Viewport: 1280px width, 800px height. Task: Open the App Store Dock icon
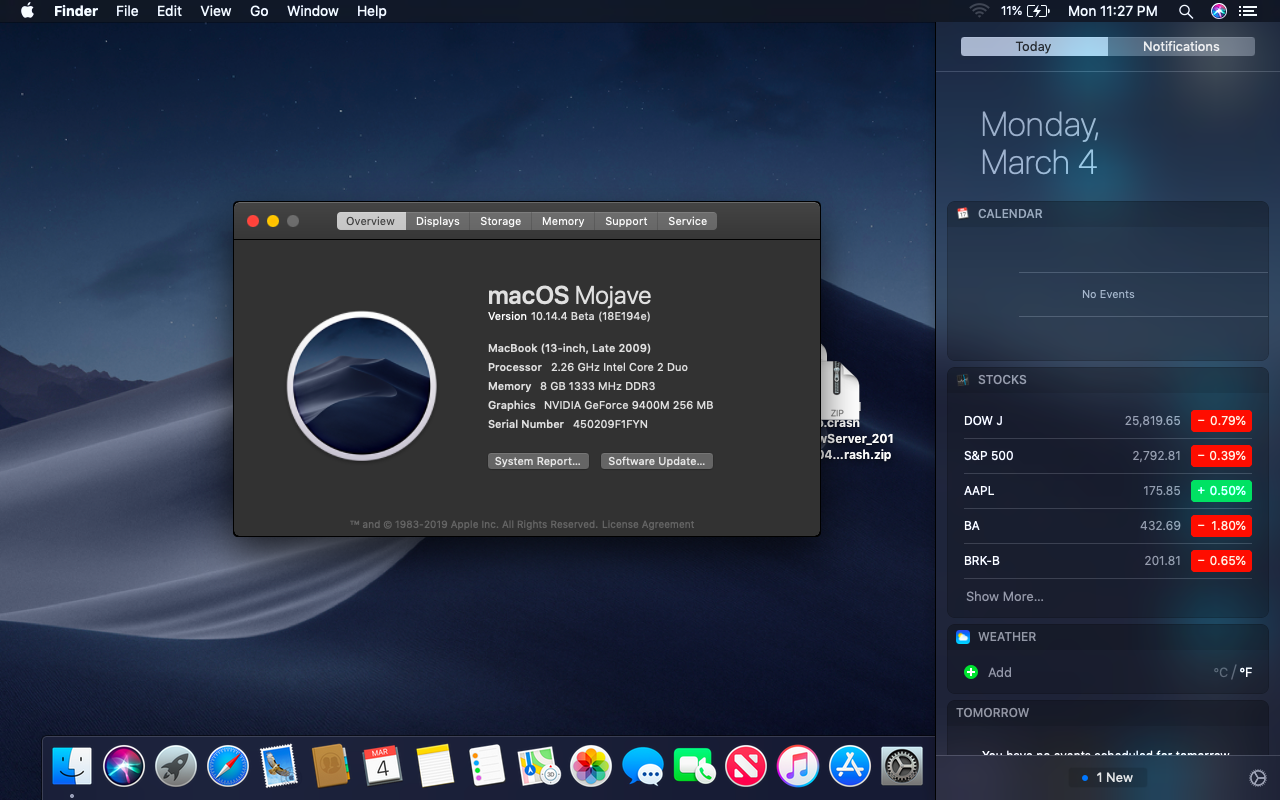(850, 767)
